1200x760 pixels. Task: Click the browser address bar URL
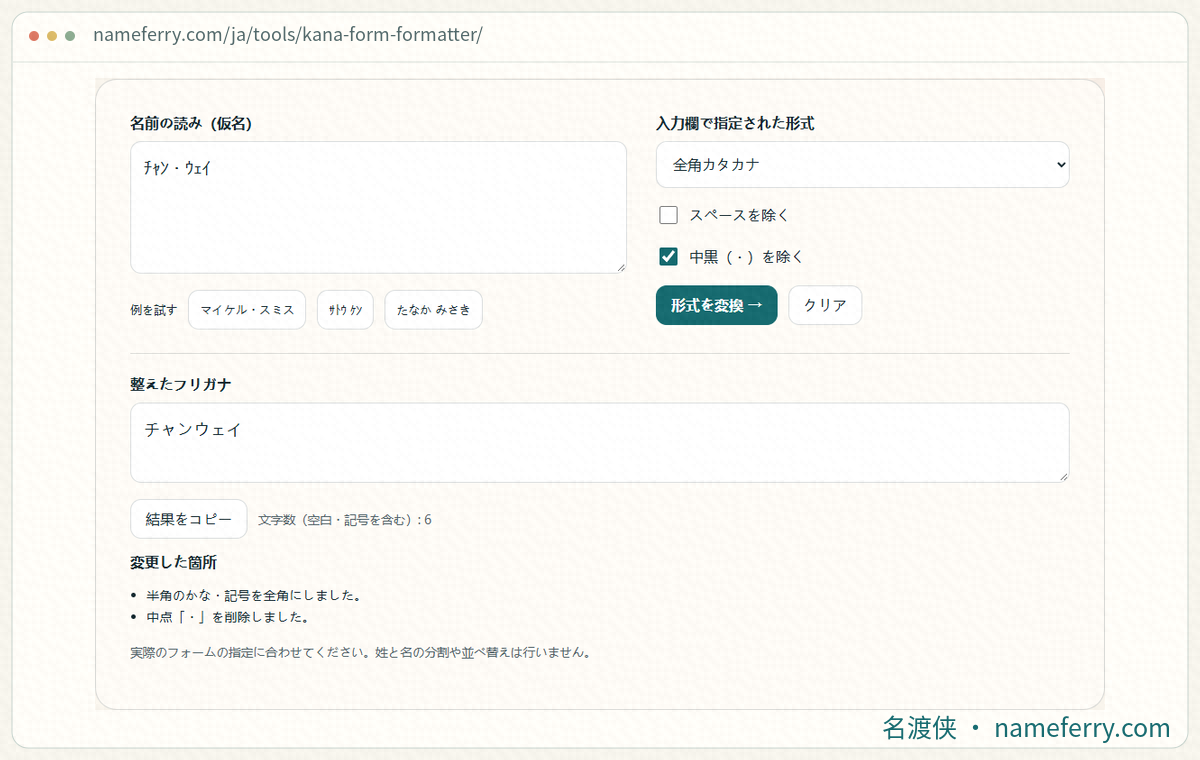tap(288, 35)
